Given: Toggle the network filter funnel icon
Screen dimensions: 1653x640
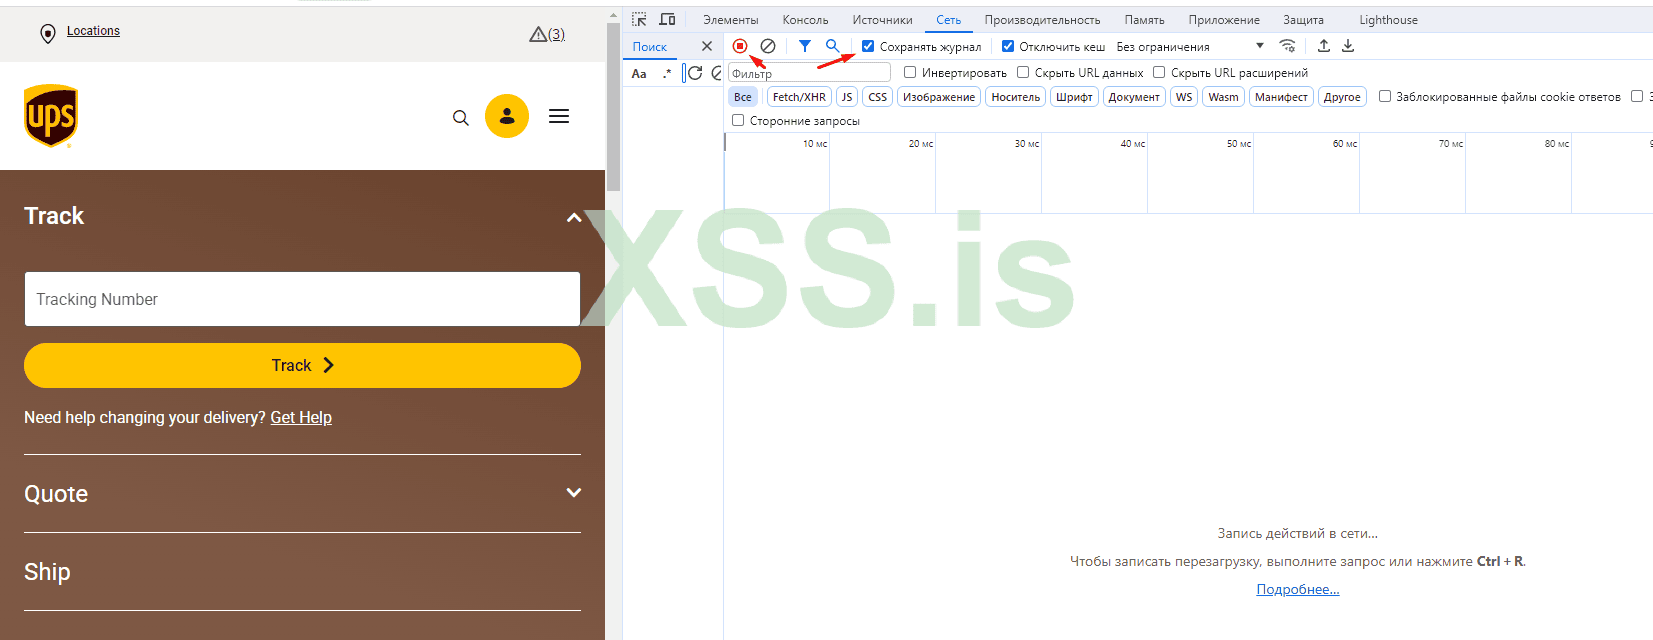Looking at the screenshot, I should coord(805,46).
